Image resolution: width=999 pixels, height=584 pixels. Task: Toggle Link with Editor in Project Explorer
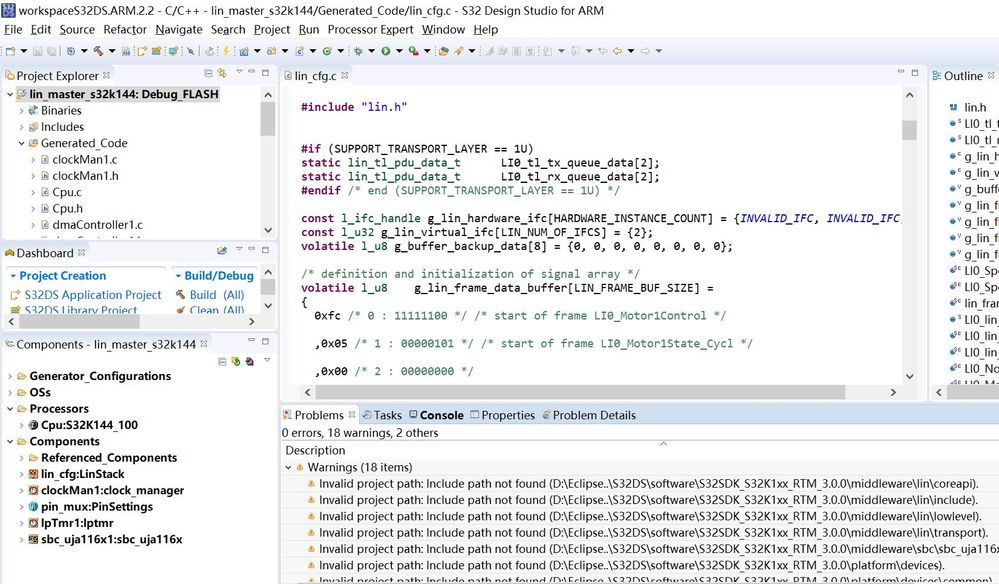[222, 73]
